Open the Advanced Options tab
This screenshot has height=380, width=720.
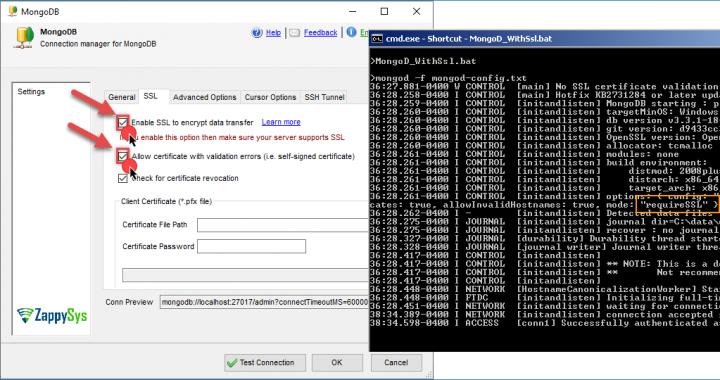[204, 97]
